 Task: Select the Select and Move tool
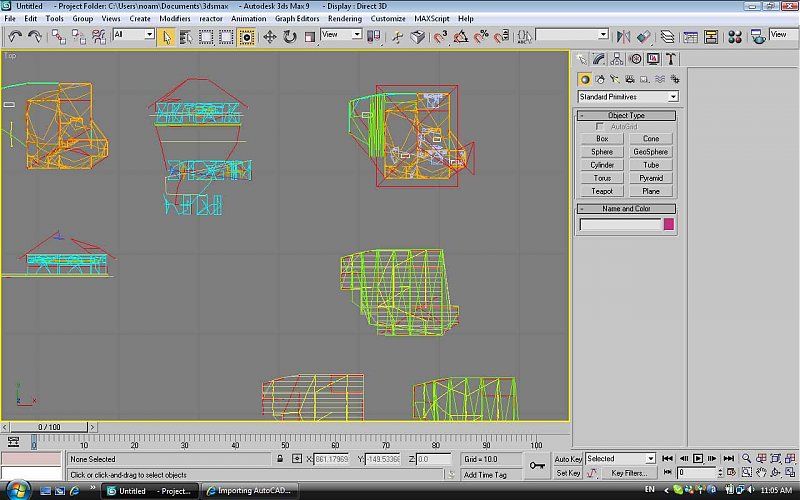269,36
